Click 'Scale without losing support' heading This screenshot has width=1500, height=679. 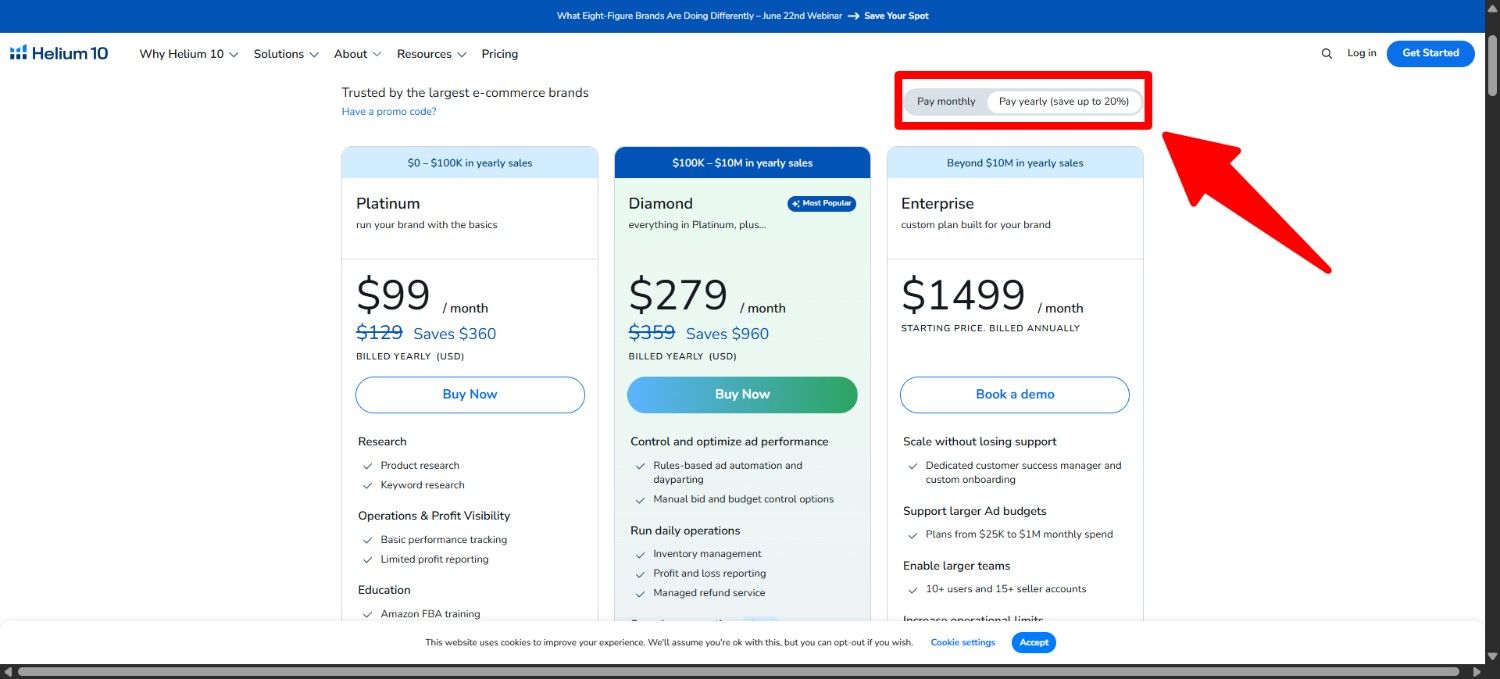[980, 441]
